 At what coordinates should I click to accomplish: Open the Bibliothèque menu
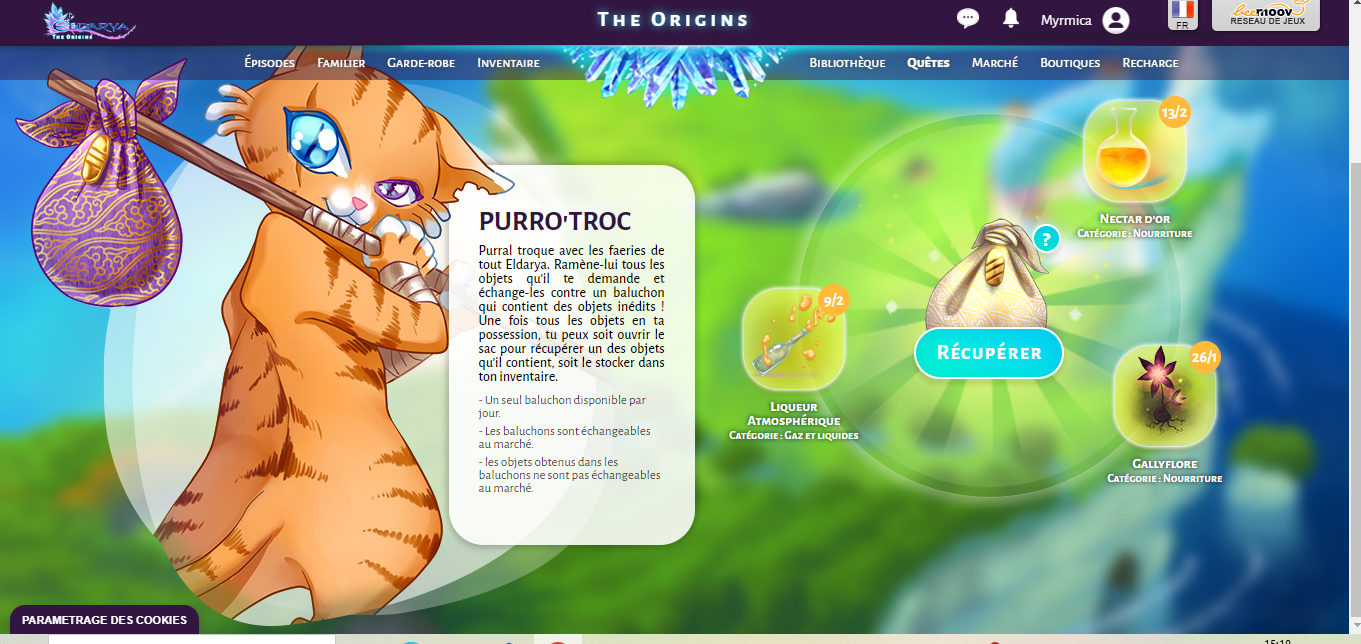[x=847, y=63]
